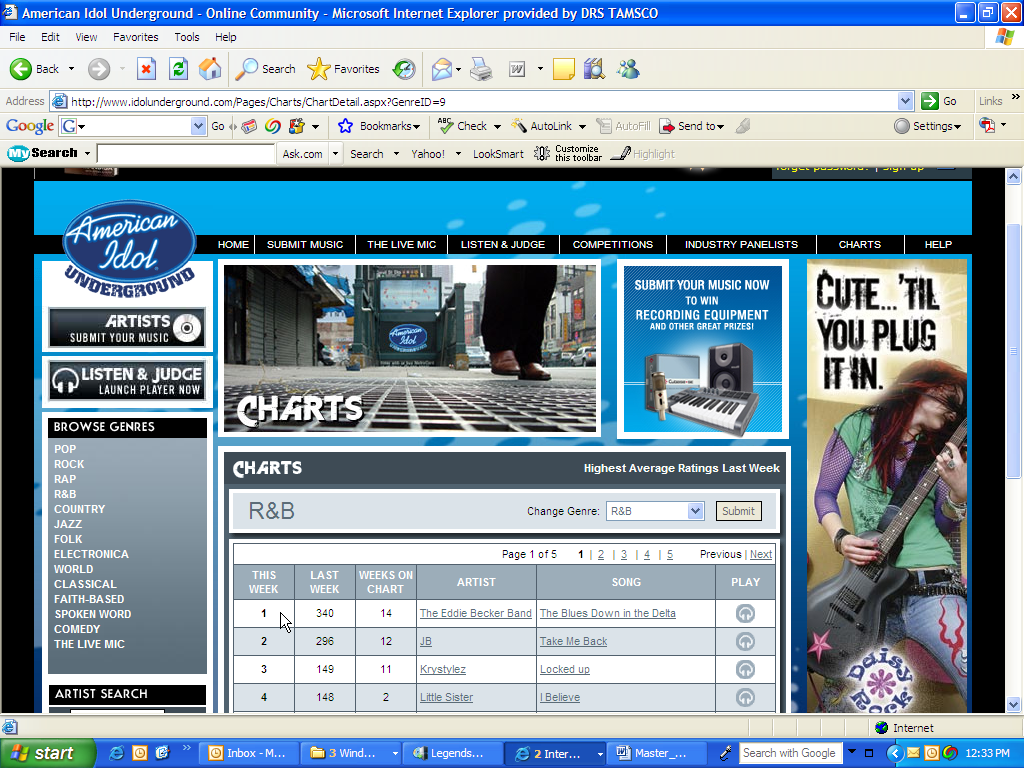Click the Windows start button

point(47,753)
